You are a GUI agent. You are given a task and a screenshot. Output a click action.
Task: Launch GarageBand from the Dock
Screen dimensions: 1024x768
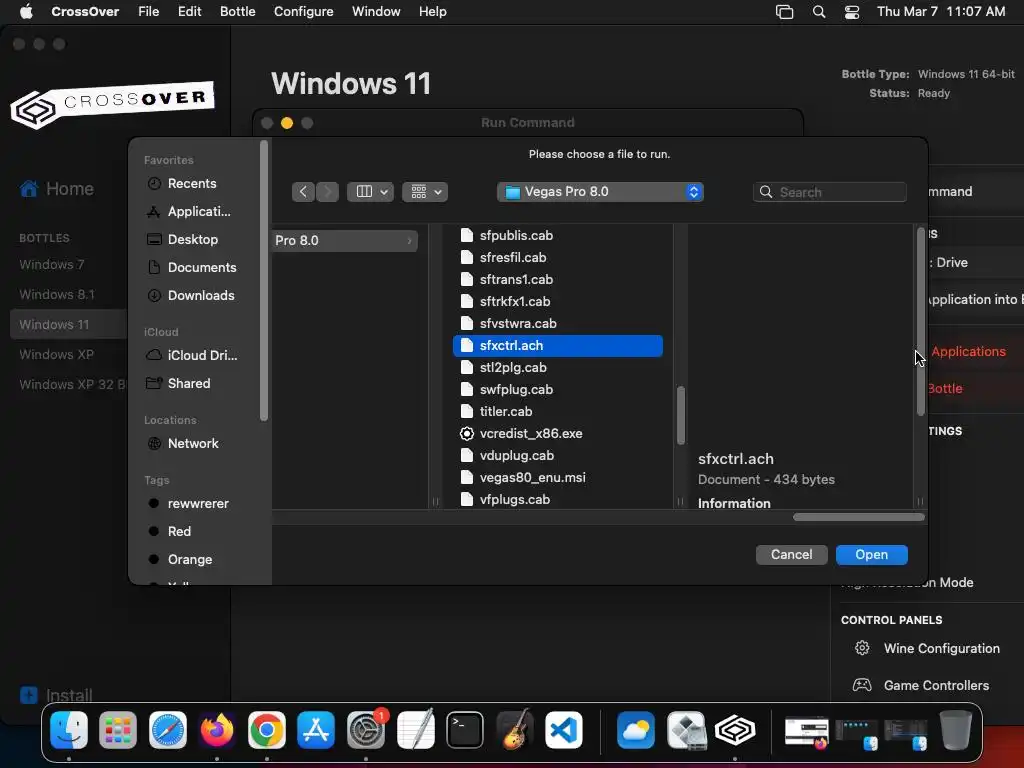pyautogui.click(x=515, y=729)
